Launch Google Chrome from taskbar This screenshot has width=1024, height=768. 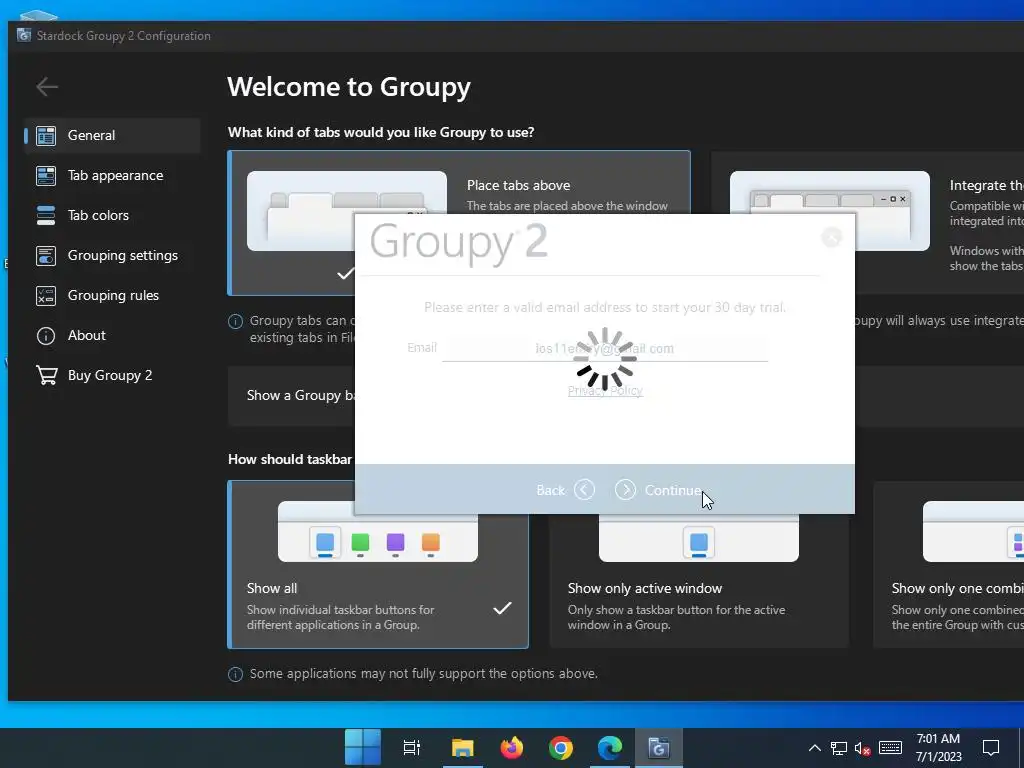coord(561,748)
